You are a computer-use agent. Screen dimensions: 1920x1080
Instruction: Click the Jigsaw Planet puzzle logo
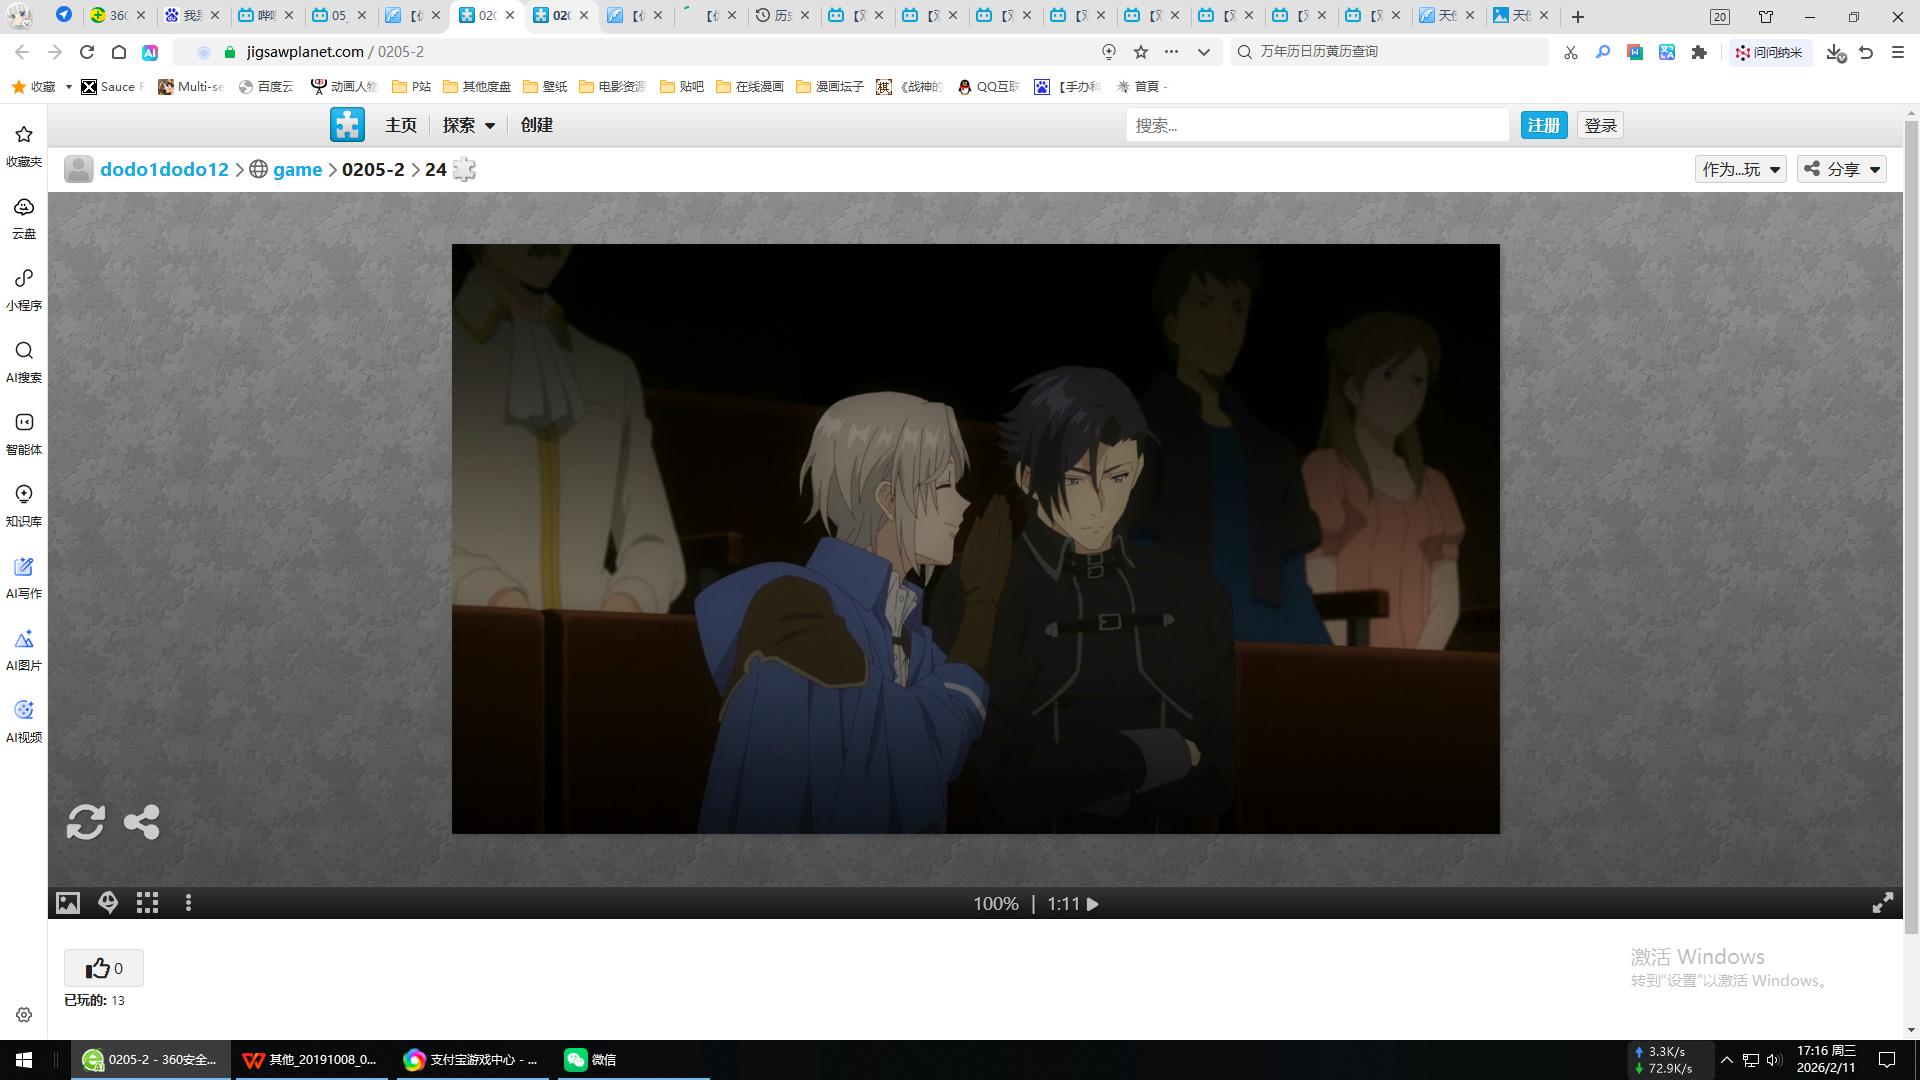(347, 125)
